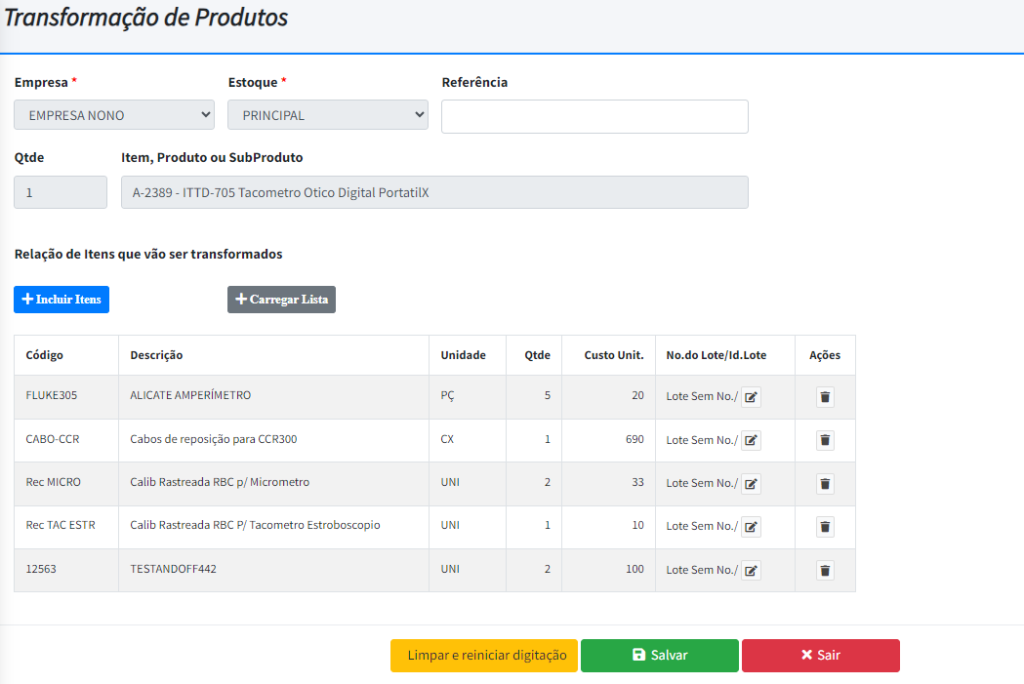Click Calib Rastreada RBC p/ Micrometro description
This screenshot has height=684, width=1024.
pos(219,482)
